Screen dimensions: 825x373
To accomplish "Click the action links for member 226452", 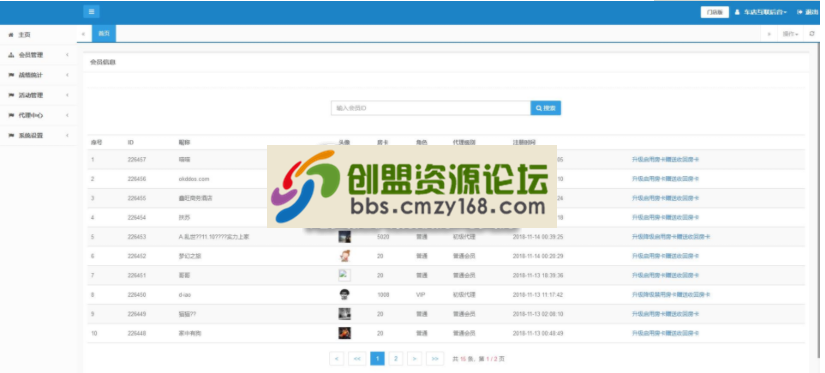I will tap(666, 256).
